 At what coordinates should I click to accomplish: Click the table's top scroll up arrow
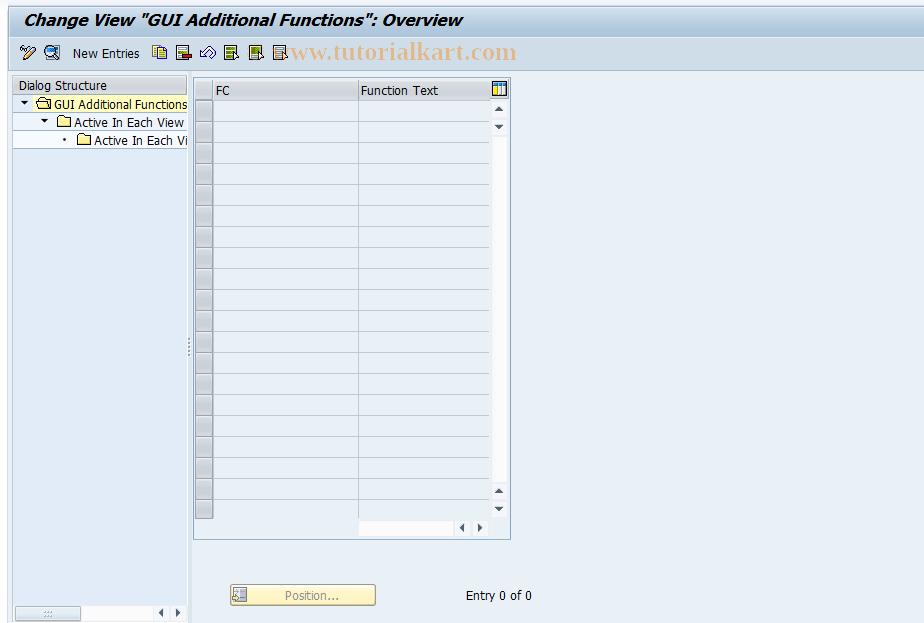(x=499, y=109)
